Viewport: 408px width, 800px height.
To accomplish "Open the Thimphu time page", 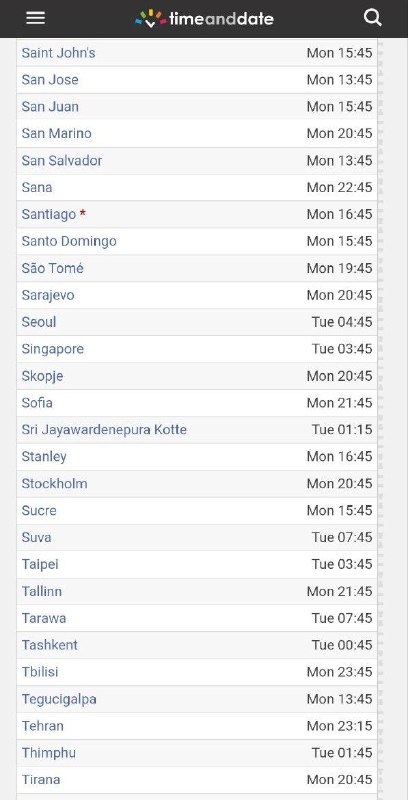I will pos(48,753).
